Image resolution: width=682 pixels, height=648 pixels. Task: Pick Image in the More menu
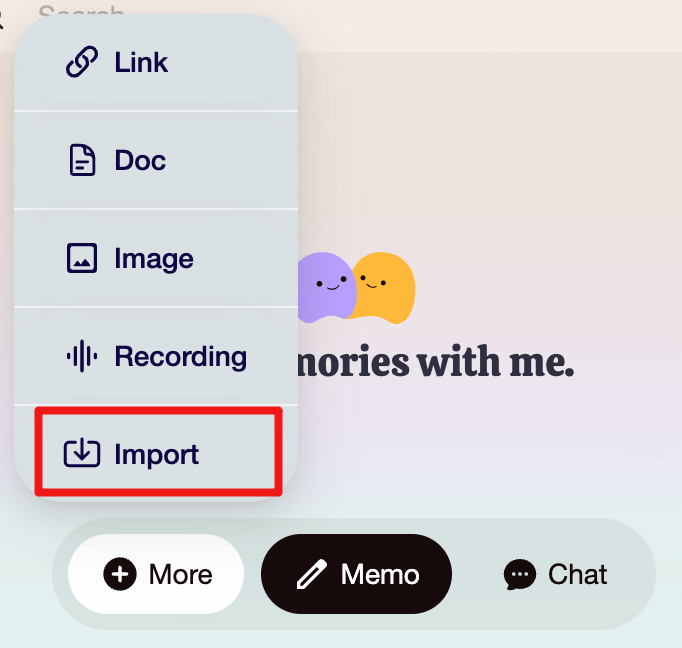tap(156, 258)
